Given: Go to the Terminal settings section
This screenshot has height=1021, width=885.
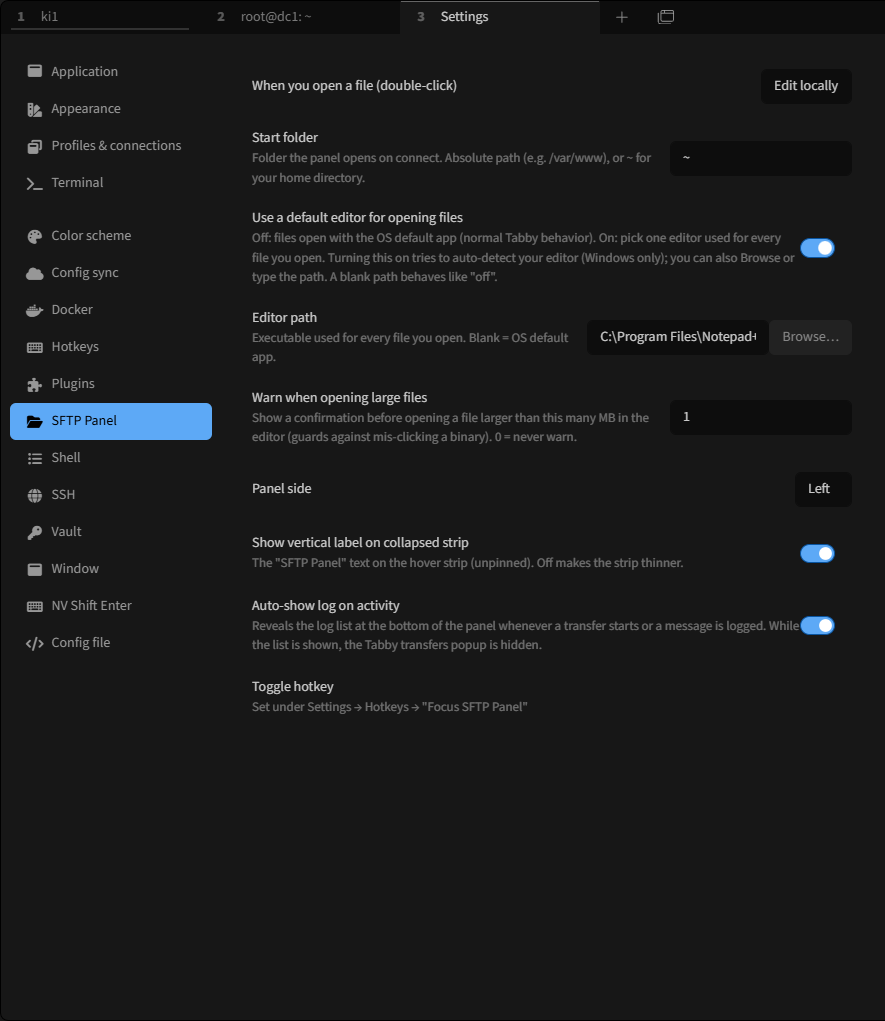Looking at the screenshot, I should pos(111,183).
